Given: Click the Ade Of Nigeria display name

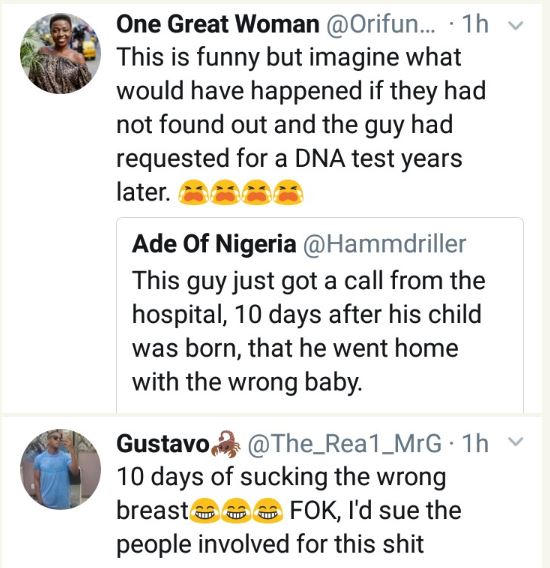Looking at the screenshot, I should [x=214, y=243].
